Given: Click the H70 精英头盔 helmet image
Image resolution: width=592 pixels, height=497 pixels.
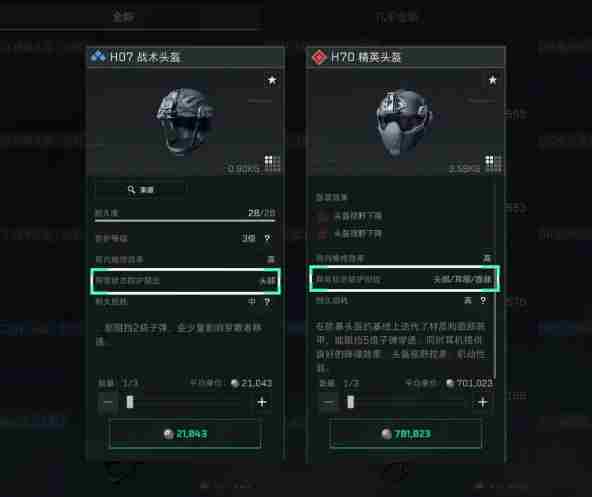Looking at the screenshot, I should [x=405, y=123].
